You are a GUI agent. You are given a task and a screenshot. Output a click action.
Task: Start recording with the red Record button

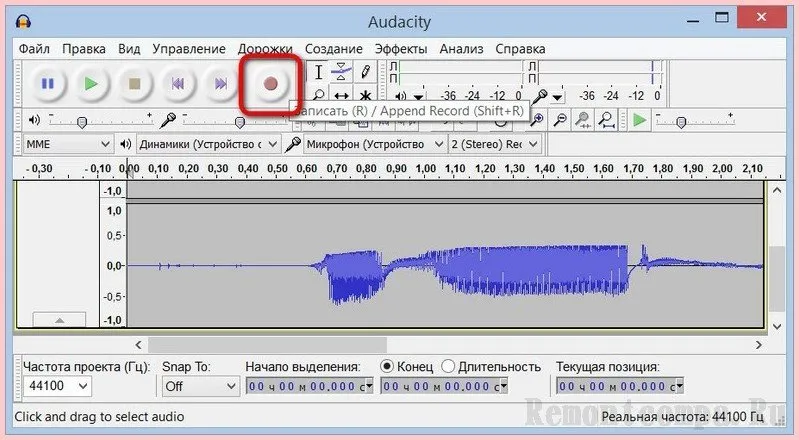point(270,84)
